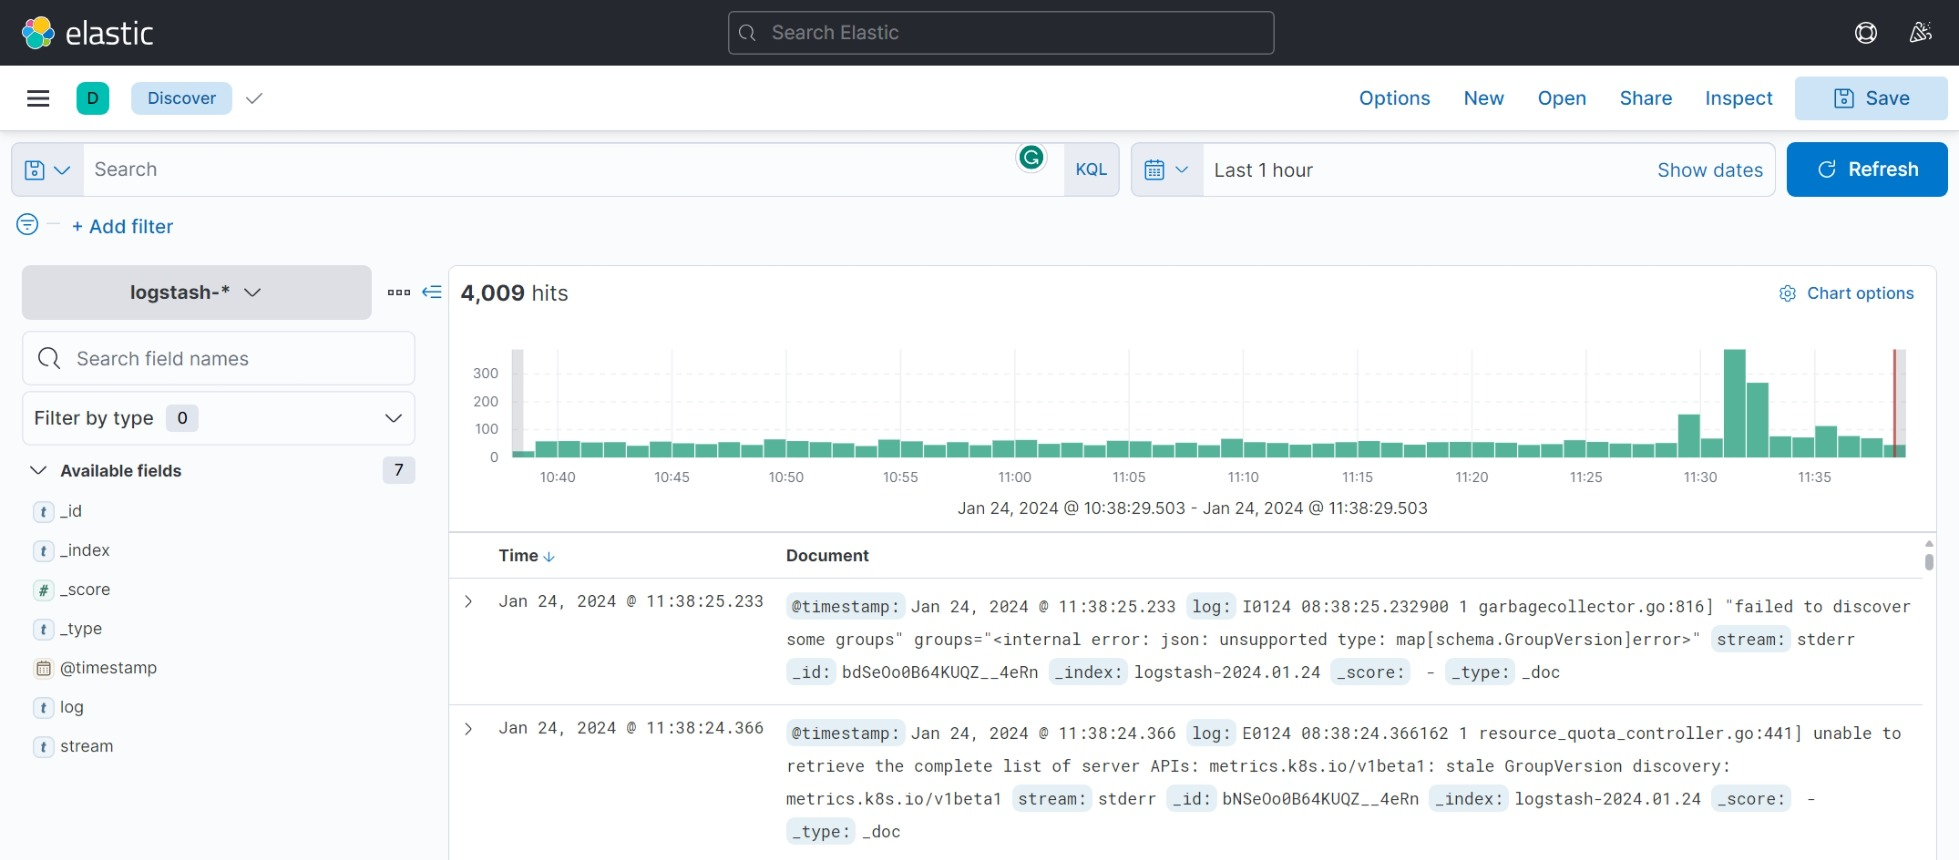Open the help menu lifebuoy icon
The height and width of the screenshot is (860, 1959).
coord(1865,33)
